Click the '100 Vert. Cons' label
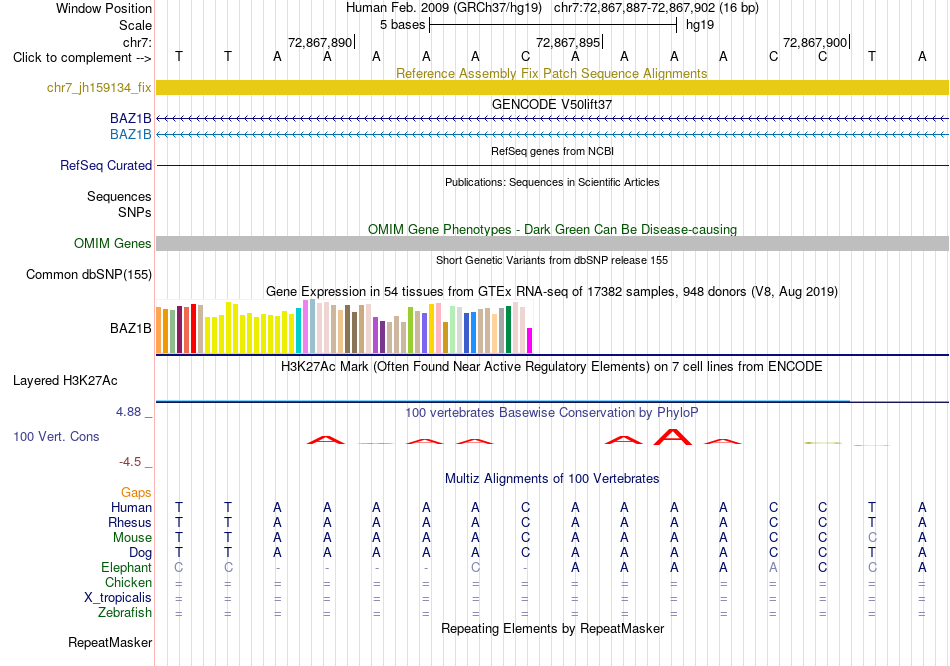Viewport: 950px width, 666px height. 56,436
